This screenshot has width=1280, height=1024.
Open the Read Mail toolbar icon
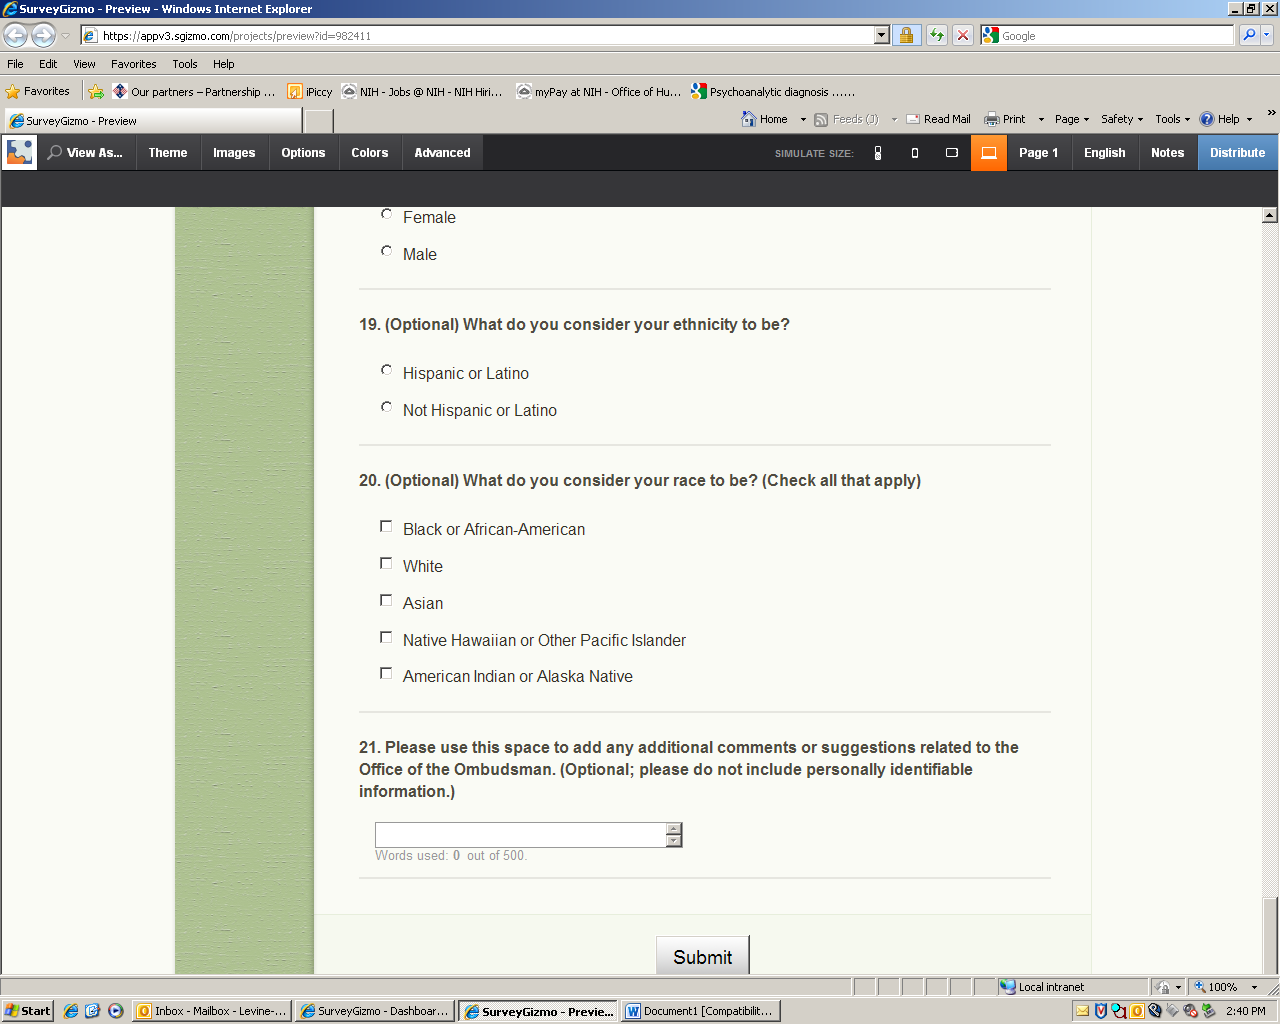[938, 119]
